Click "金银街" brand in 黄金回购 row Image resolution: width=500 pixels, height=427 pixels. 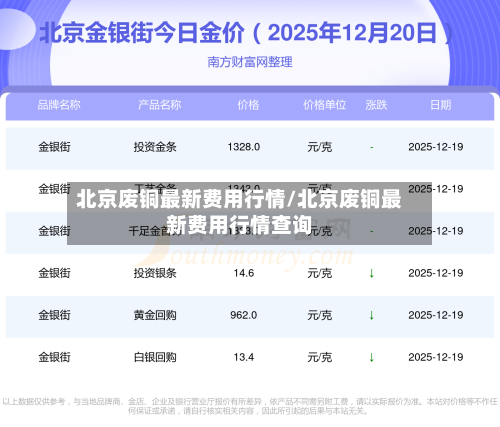pyautogui.click(x=54, y=315)
